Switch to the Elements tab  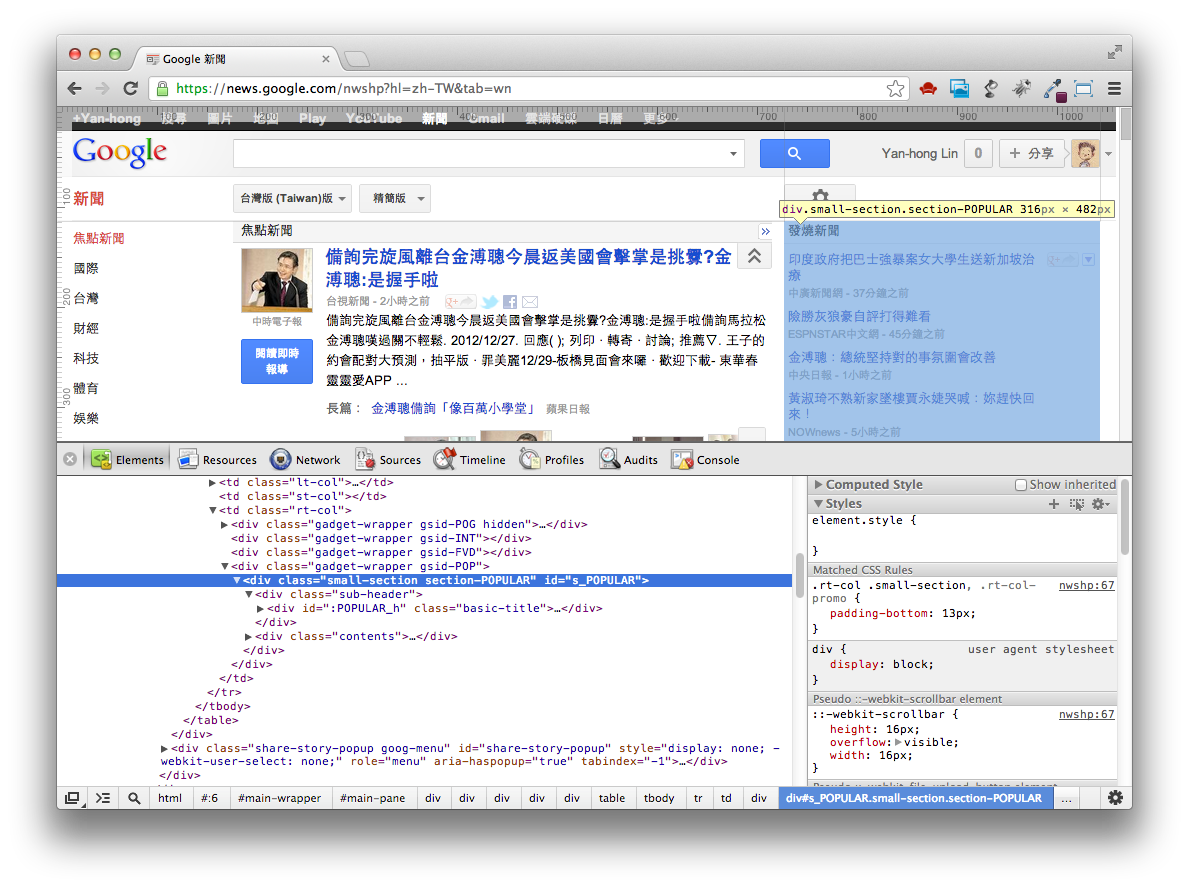click(x=127, y=460)
